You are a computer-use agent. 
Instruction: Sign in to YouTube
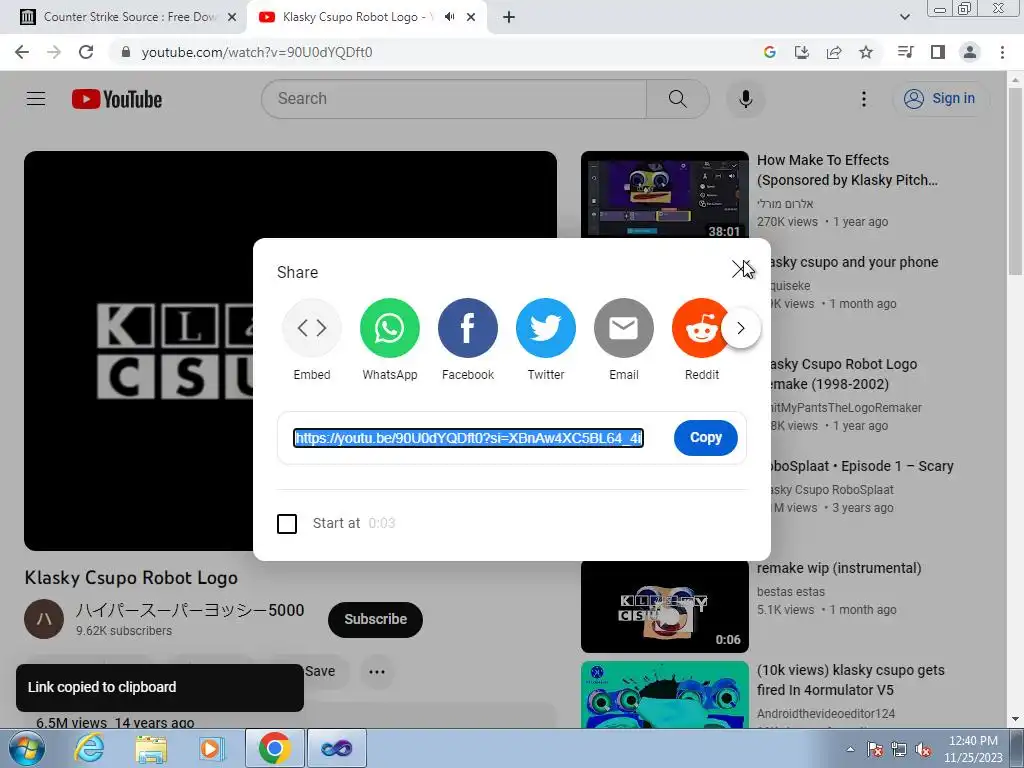click(939, 99)
